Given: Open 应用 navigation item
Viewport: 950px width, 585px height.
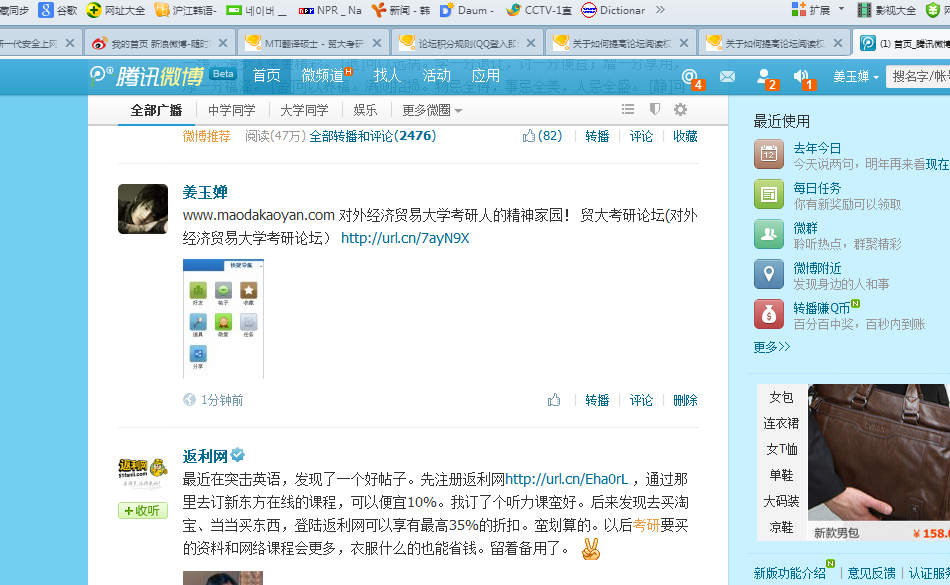Looking at the screenshot, I should pyautogui.click(x=485, y=76).
